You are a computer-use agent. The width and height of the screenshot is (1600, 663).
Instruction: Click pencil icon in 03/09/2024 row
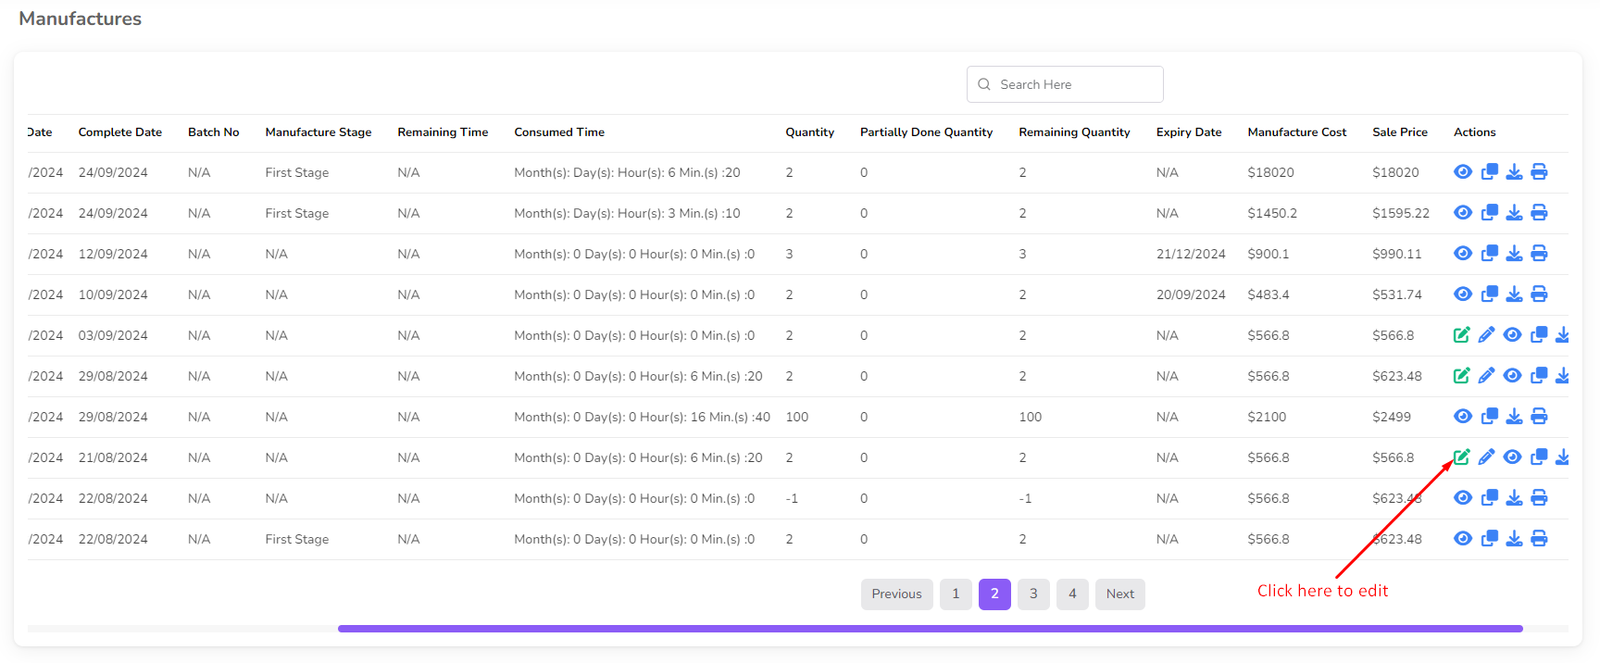[1486, 335]
